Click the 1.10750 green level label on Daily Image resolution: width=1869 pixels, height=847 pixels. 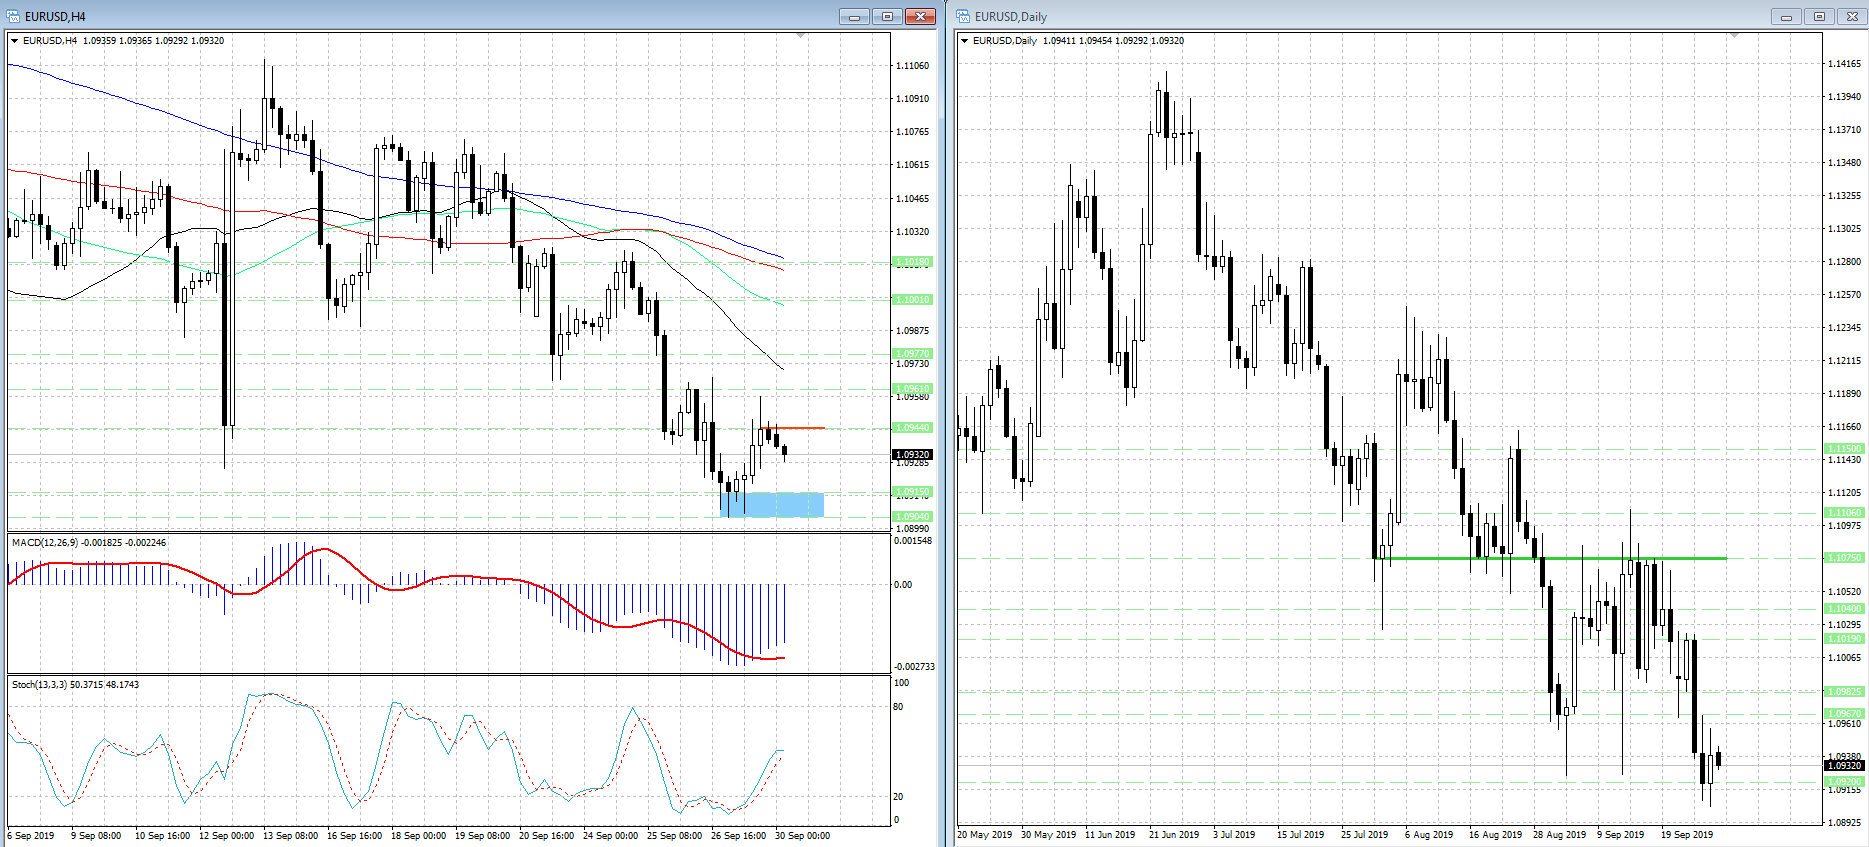1844,558
